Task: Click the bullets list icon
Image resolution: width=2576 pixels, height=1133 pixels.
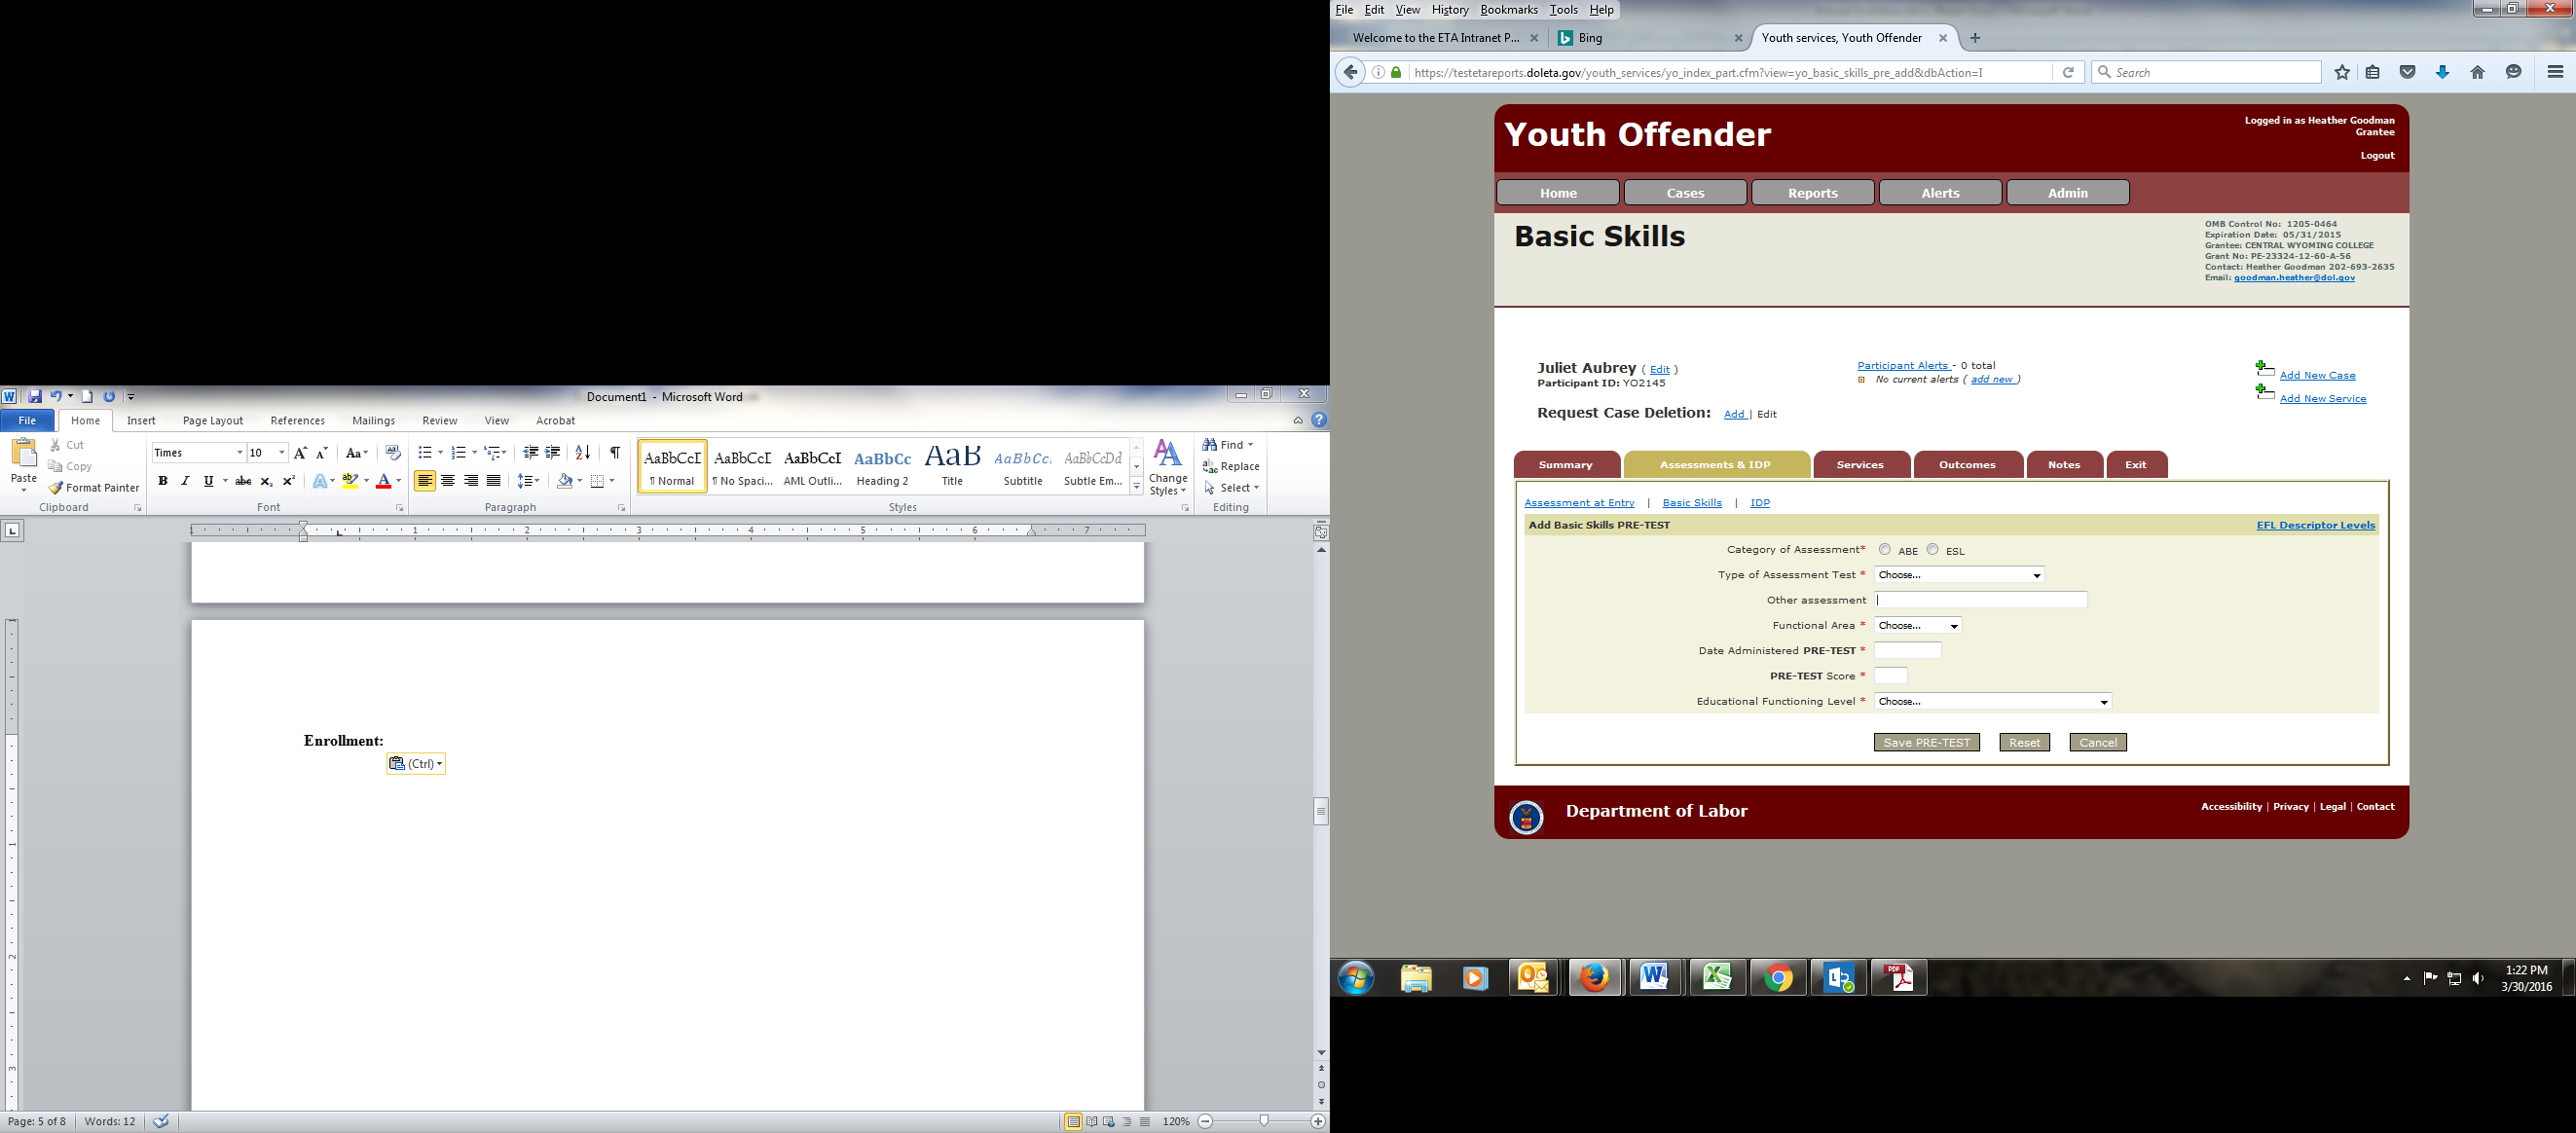Action: coord(425,453)
